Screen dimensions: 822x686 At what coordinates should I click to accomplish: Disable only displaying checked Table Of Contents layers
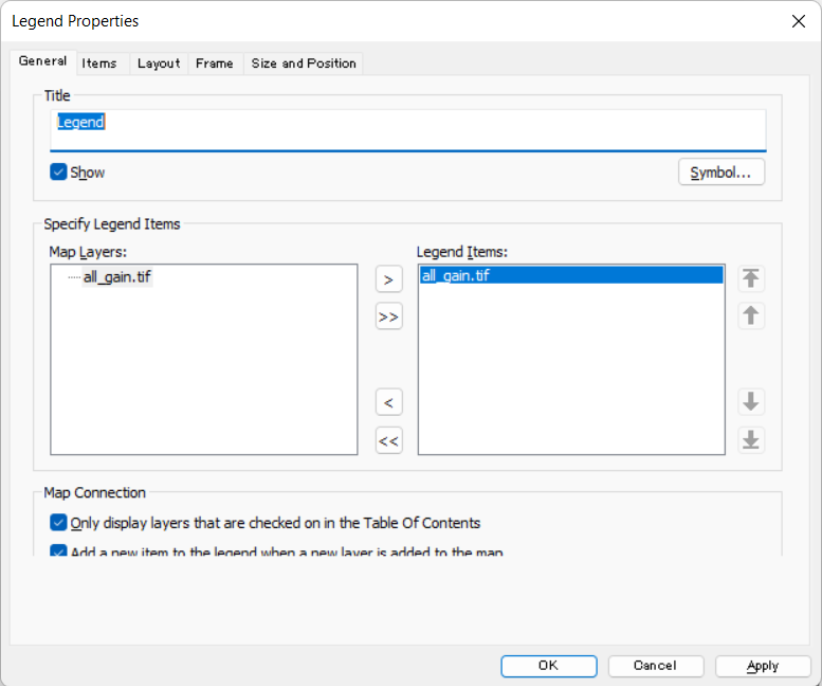59,523
